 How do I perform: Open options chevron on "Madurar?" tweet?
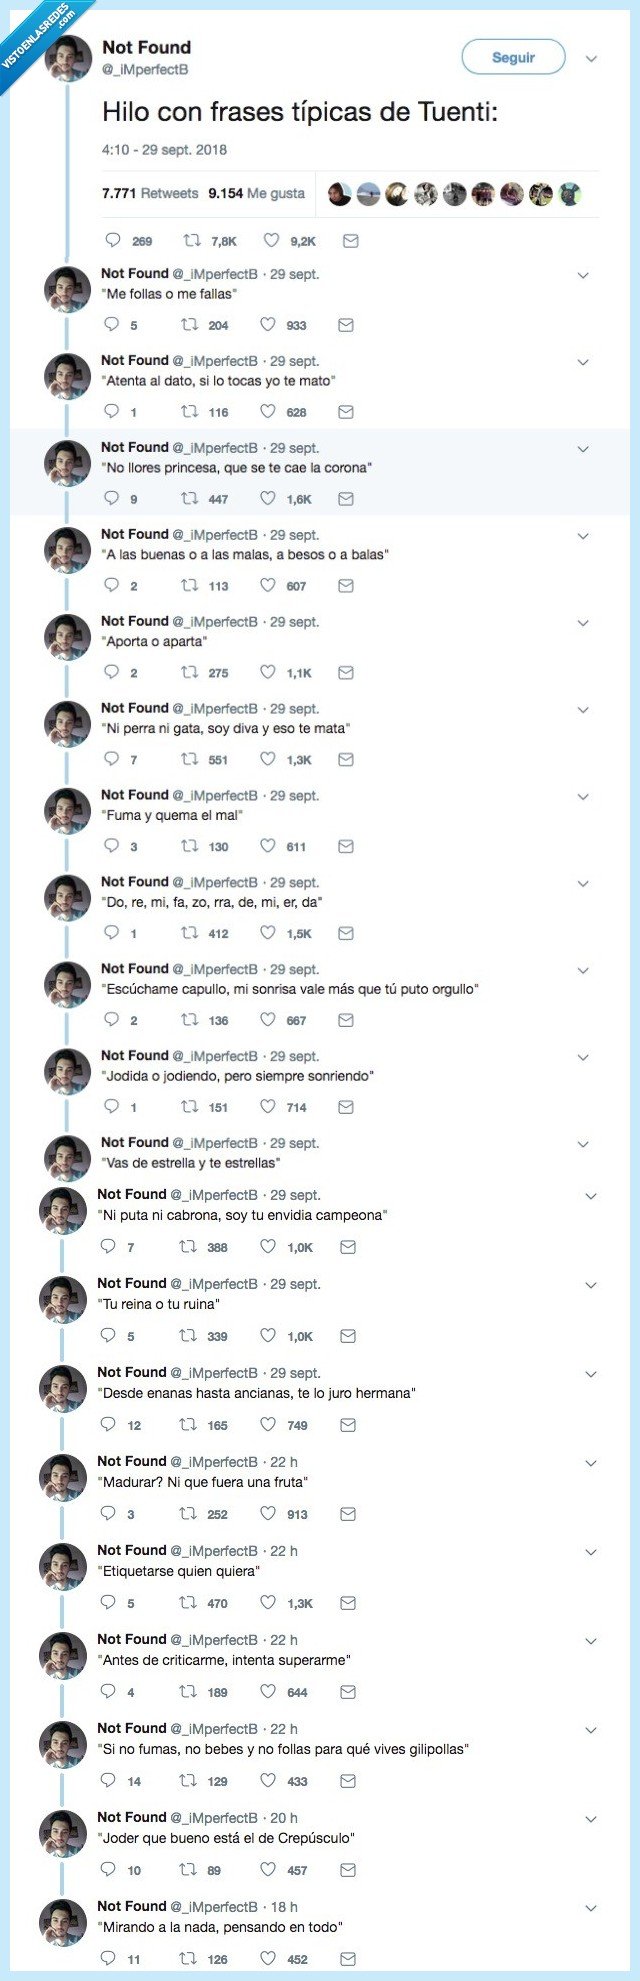(590, 1463)
